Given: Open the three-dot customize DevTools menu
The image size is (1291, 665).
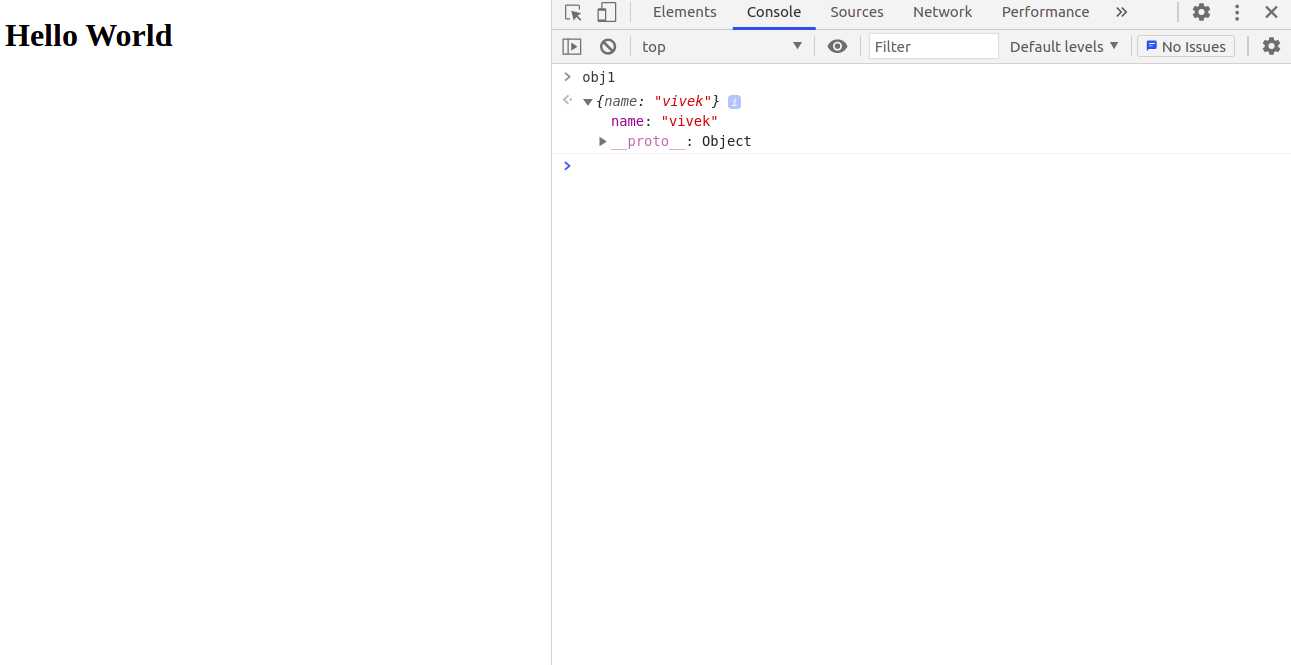Looking at the screenshot, I should [1237, 13].
